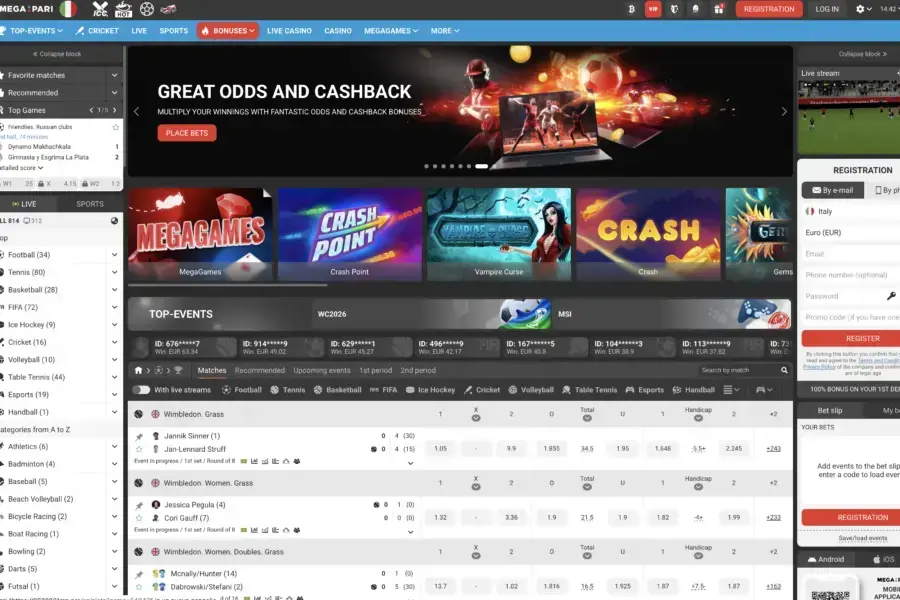The height and width of the screenshot is (600, 900).
Task: Click the Email input field
Action: 851,254
